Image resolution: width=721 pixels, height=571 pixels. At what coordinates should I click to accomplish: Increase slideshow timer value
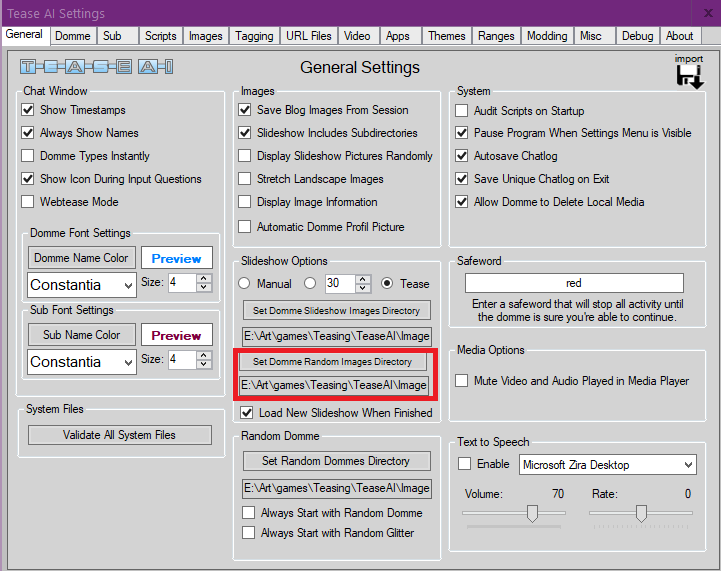tap(363, 279)
